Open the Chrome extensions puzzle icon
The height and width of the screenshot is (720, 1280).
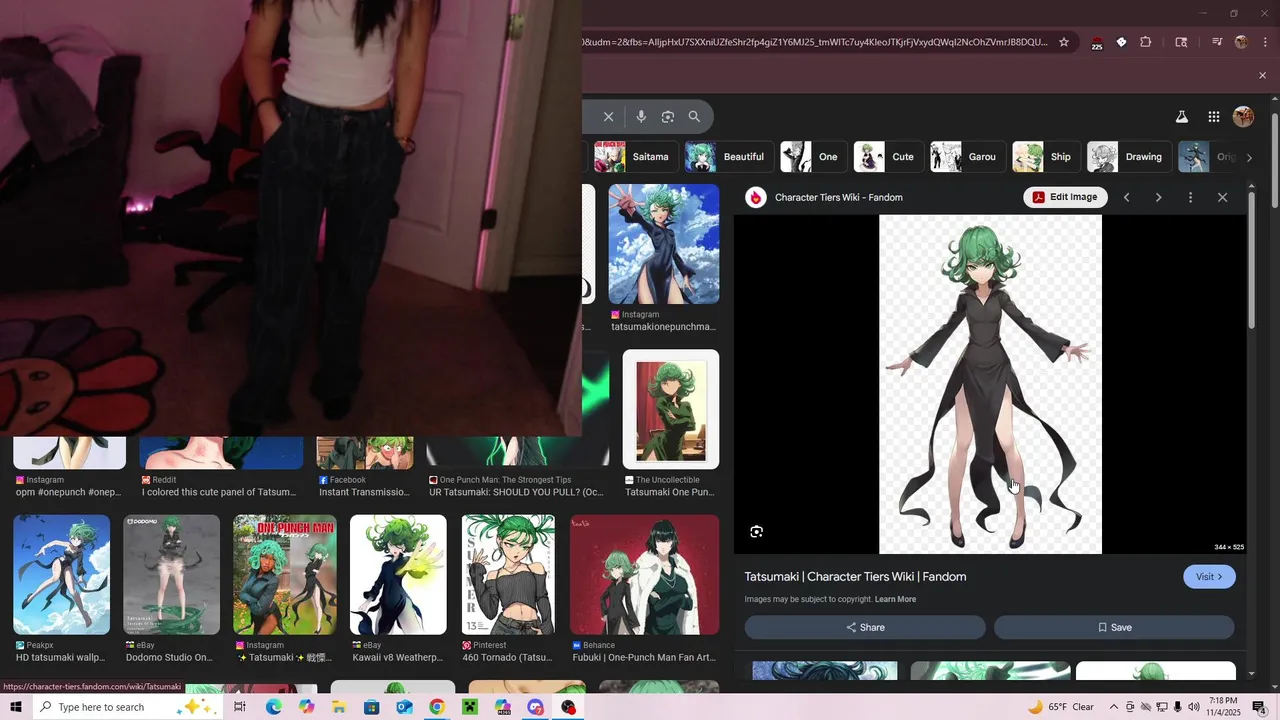(1146, 42)
